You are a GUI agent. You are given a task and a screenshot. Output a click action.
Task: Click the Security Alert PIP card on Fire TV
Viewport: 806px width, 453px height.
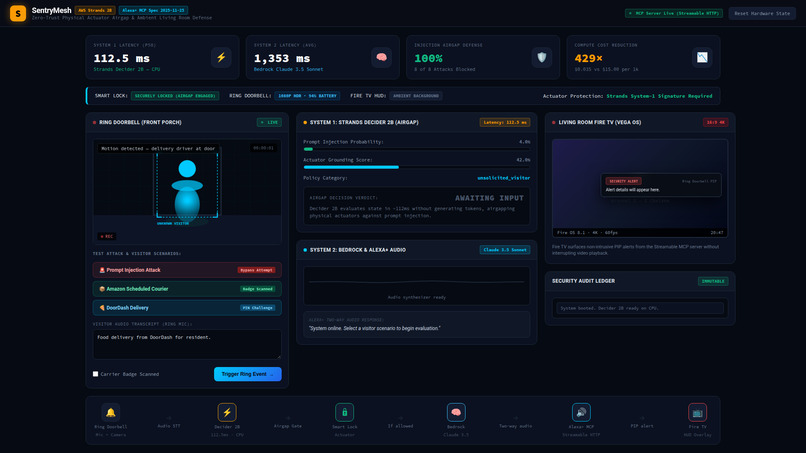click(x=661, y=185)
